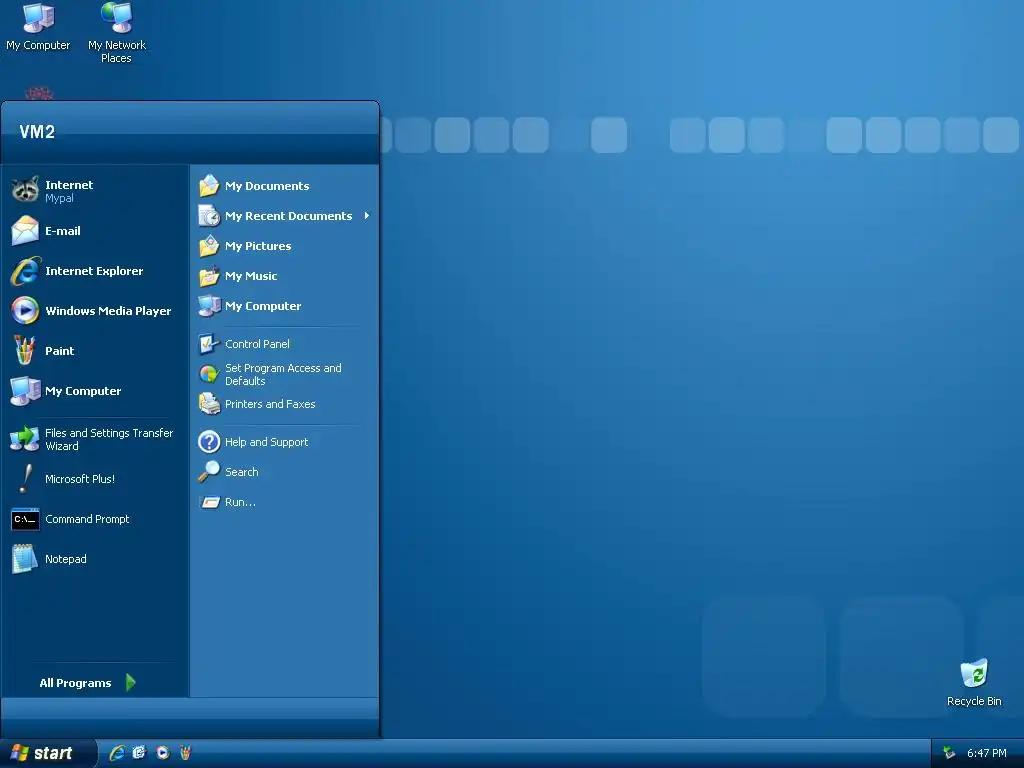Start Windows Media Player from Start menu

pyautogui.click(x=95, y=311)
